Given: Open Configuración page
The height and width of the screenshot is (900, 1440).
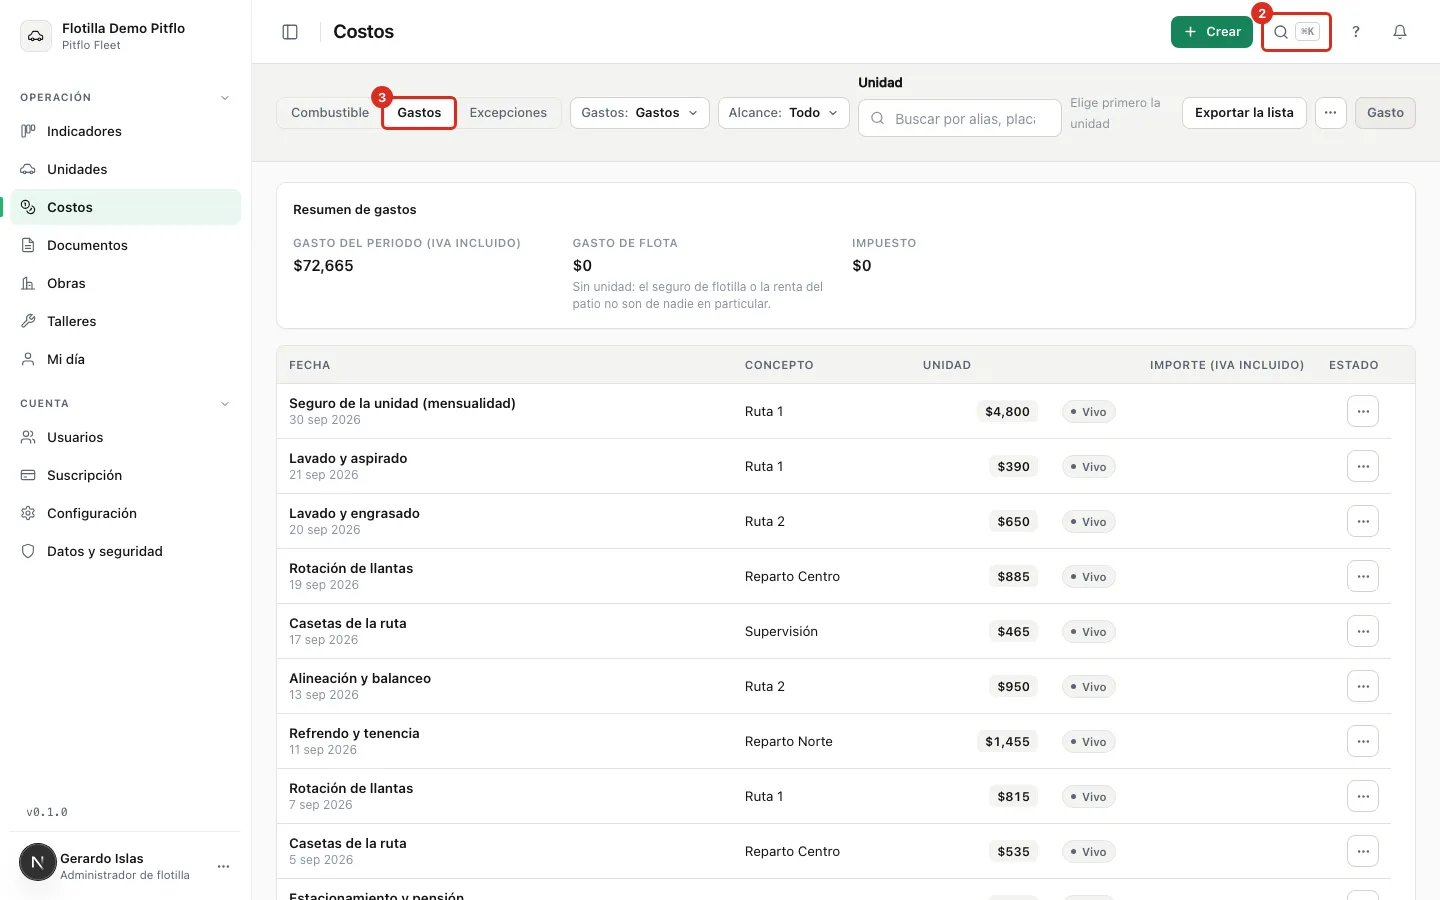Looking at the screenshot, I should [126, 513].
